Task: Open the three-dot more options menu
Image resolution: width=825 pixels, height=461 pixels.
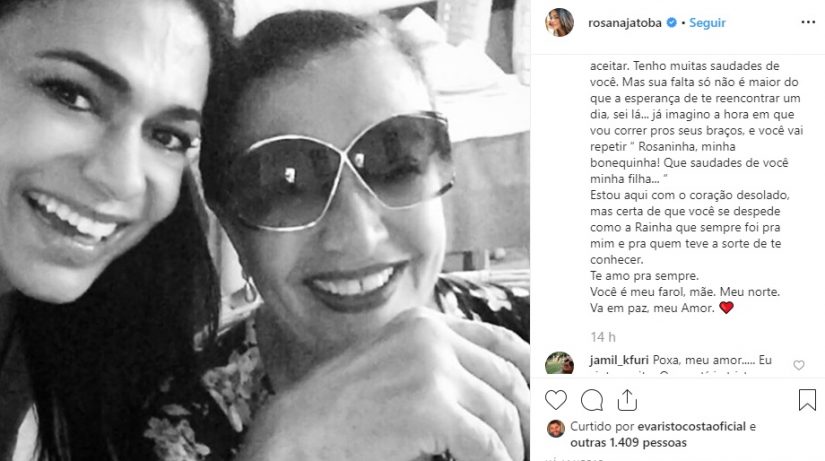Action: click(808, 22)
